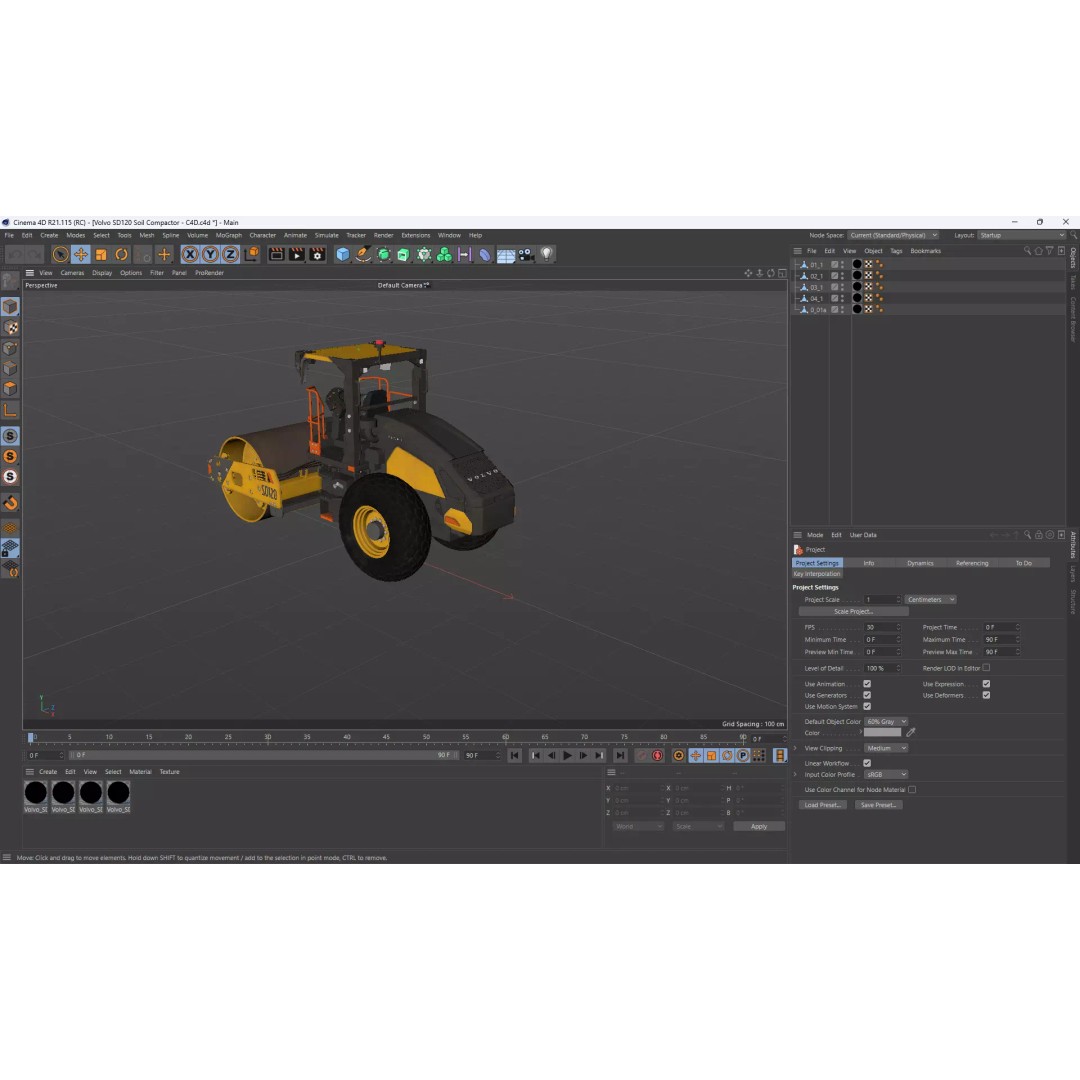Select the Spline Pen tool
Image resolution: width=1080 pixels, height=1080 pixels.
point(363,255)
